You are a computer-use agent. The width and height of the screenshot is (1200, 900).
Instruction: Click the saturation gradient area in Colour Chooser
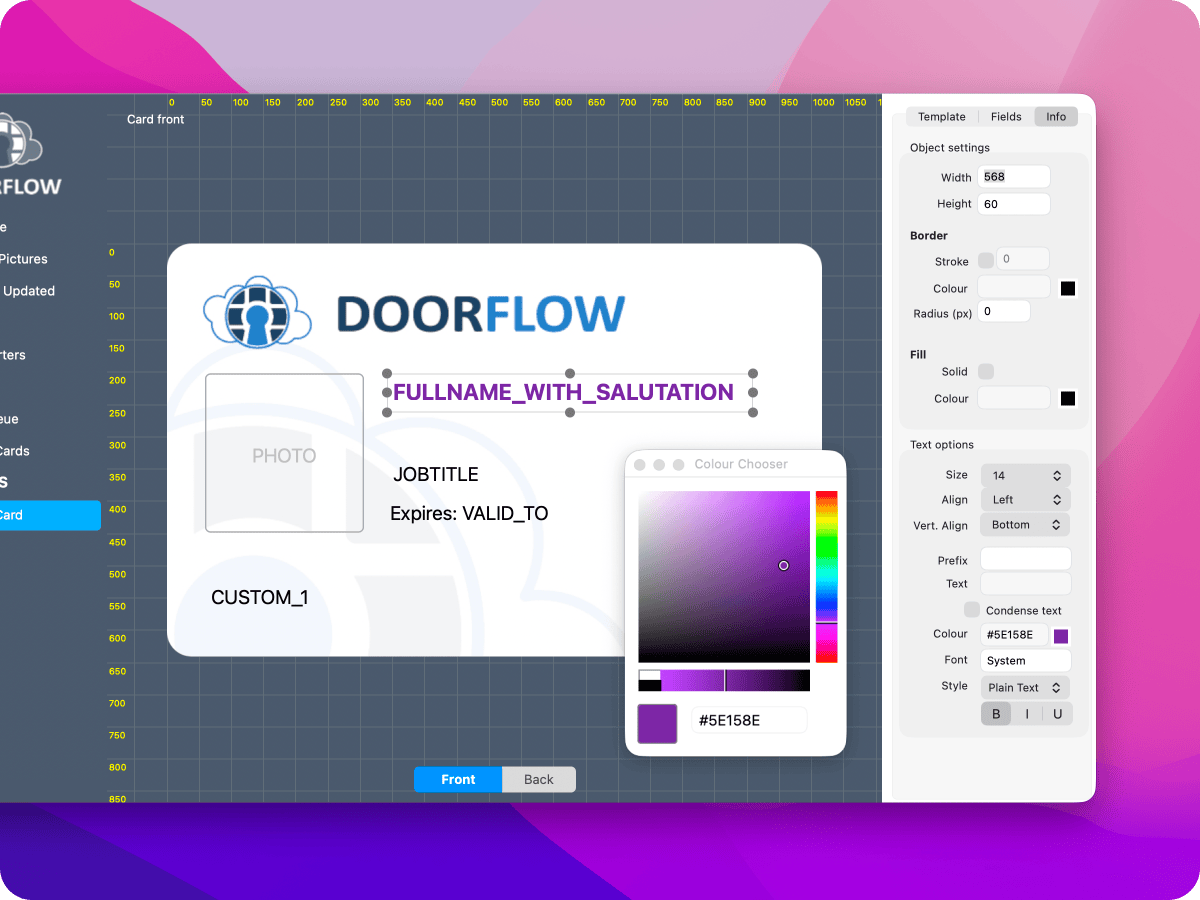(x=724, y=577)
